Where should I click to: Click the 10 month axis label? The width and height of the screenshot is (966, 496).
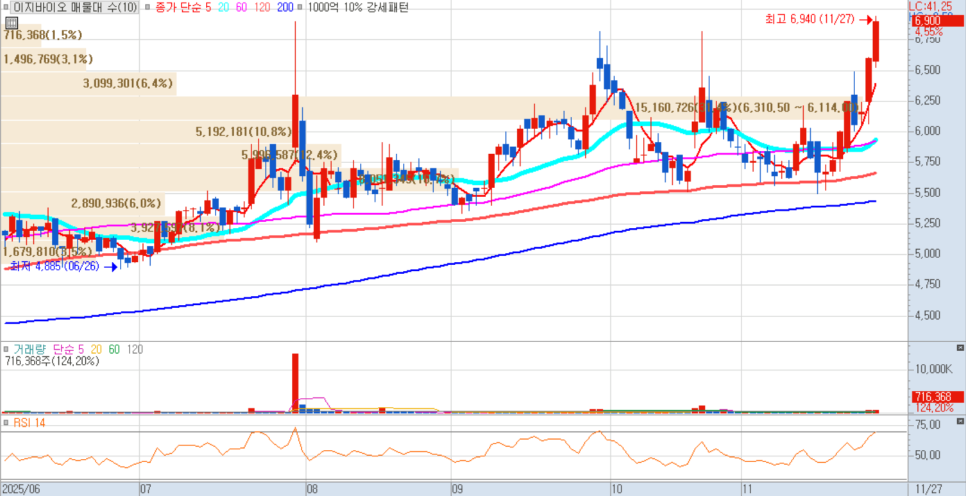(618, 489)
